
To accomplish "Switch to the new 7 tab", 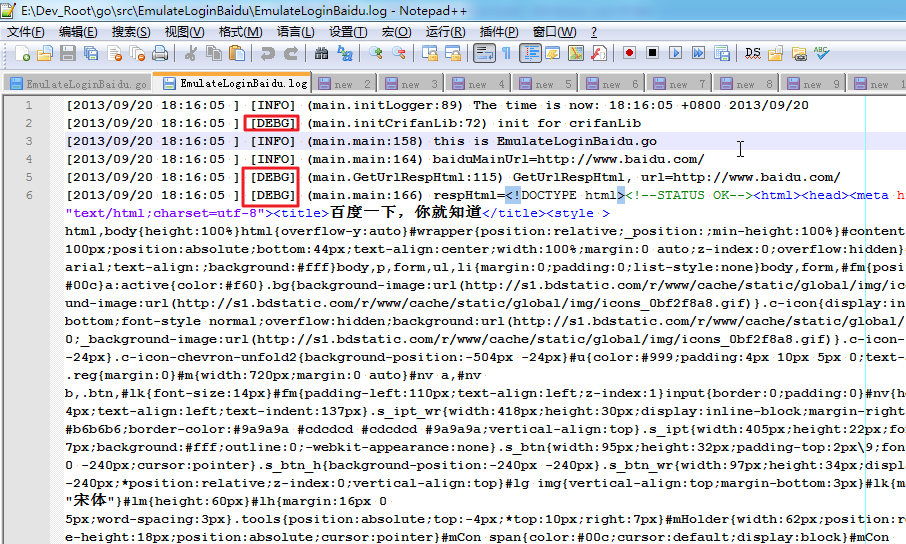I will [680, 84].
